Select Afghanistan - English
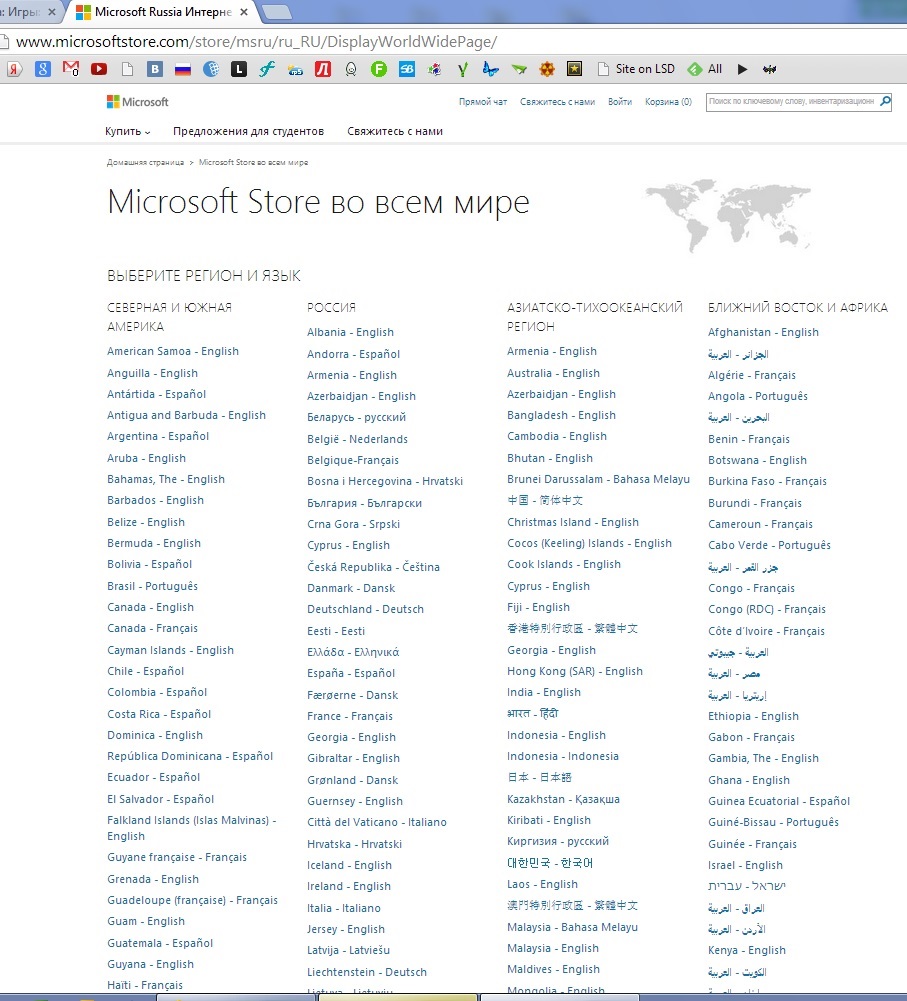This screenshot has width=907, height=1001. (763, 332)
